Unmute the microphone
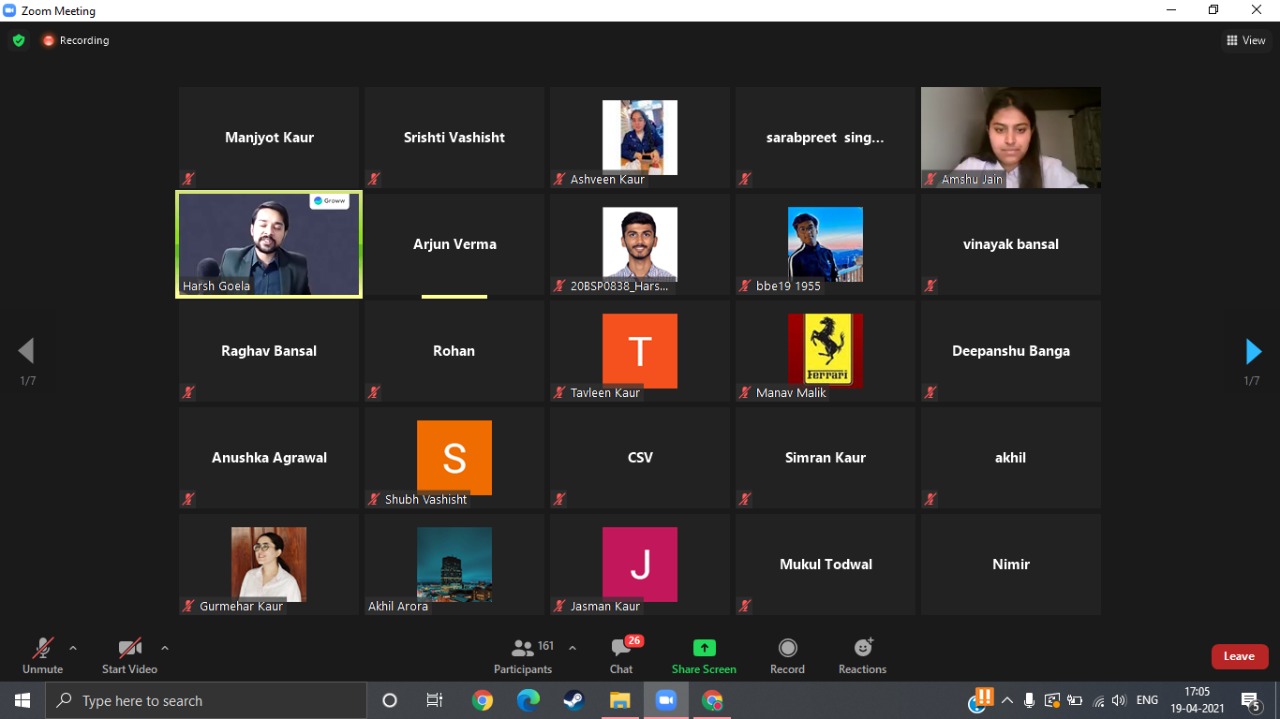 [x=42, y=656]
